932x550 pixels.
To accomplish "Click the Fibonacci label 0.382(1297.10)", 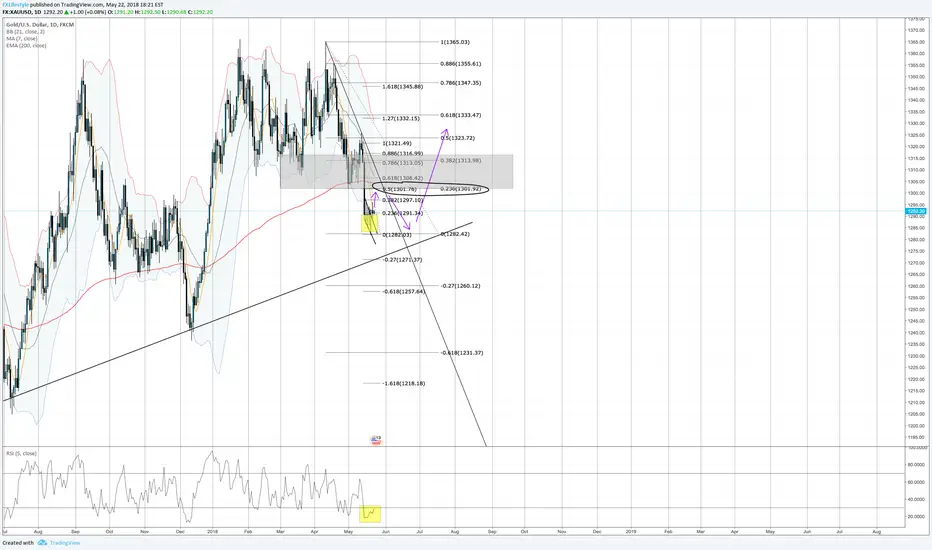I will click(x=402, y=200).
